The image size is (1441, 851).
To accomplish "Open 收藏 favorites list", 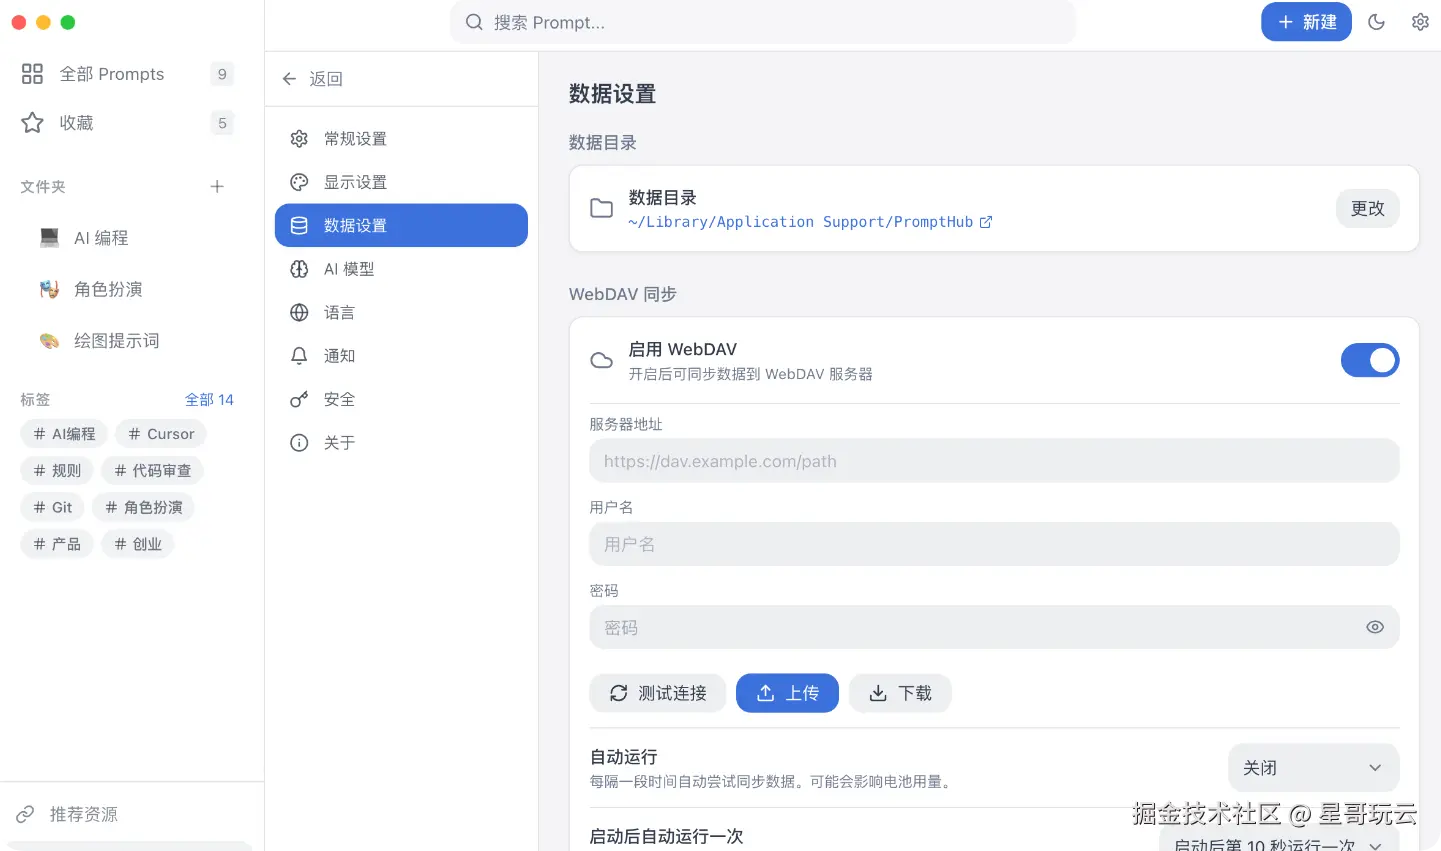I will pos(128,123).
